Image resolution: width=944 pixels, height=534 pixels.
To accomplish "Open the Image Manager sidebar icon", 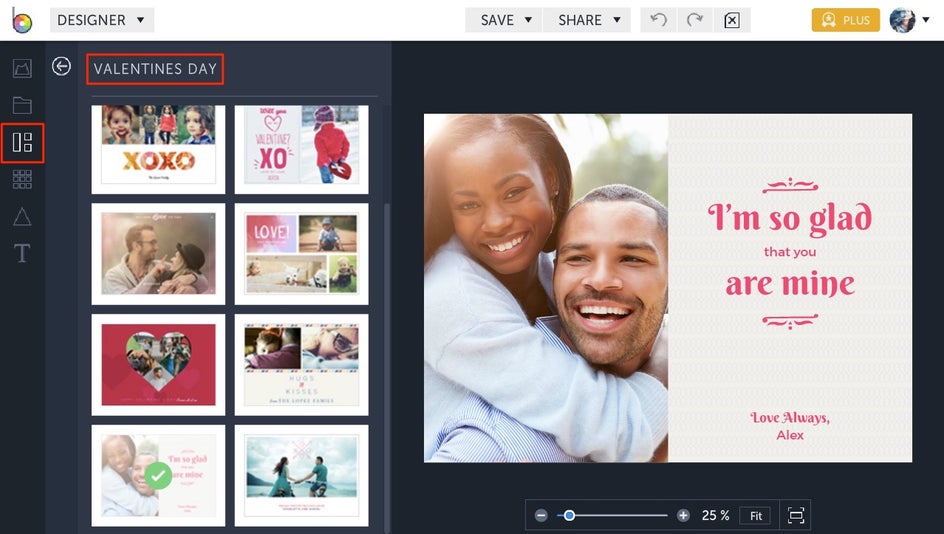I will click(22, 68).
